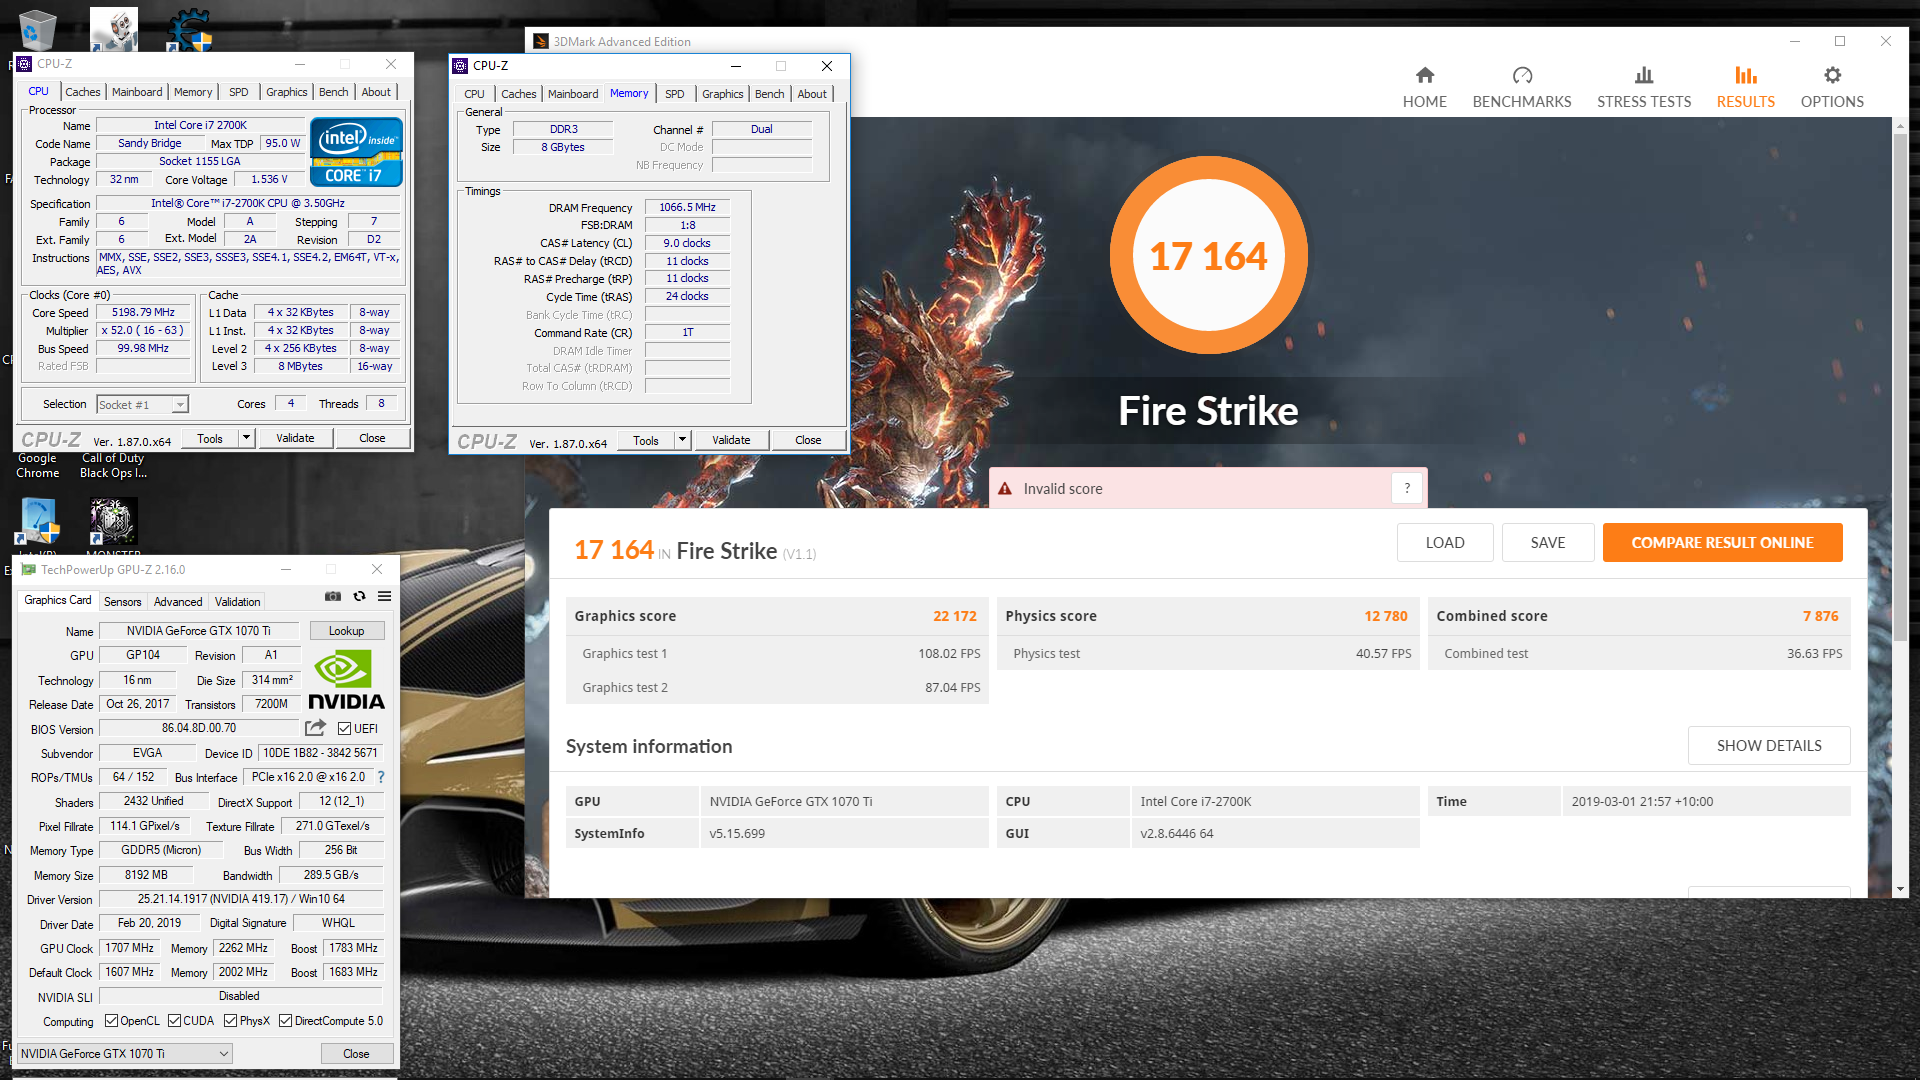The height and width of the screenshot is (1080, 1920).
Task: Click SAVE button in 3DMark results
Action: point(1548,543)
